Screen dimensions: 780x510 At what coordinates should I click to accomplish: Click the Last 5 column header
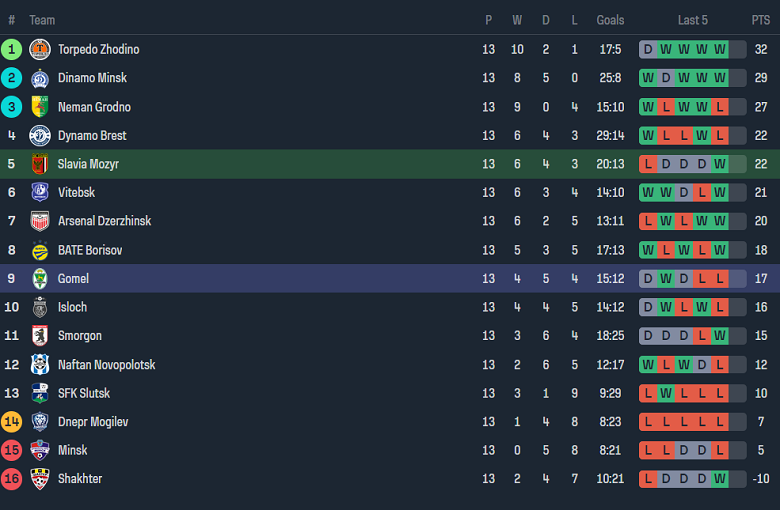point(693,20)
